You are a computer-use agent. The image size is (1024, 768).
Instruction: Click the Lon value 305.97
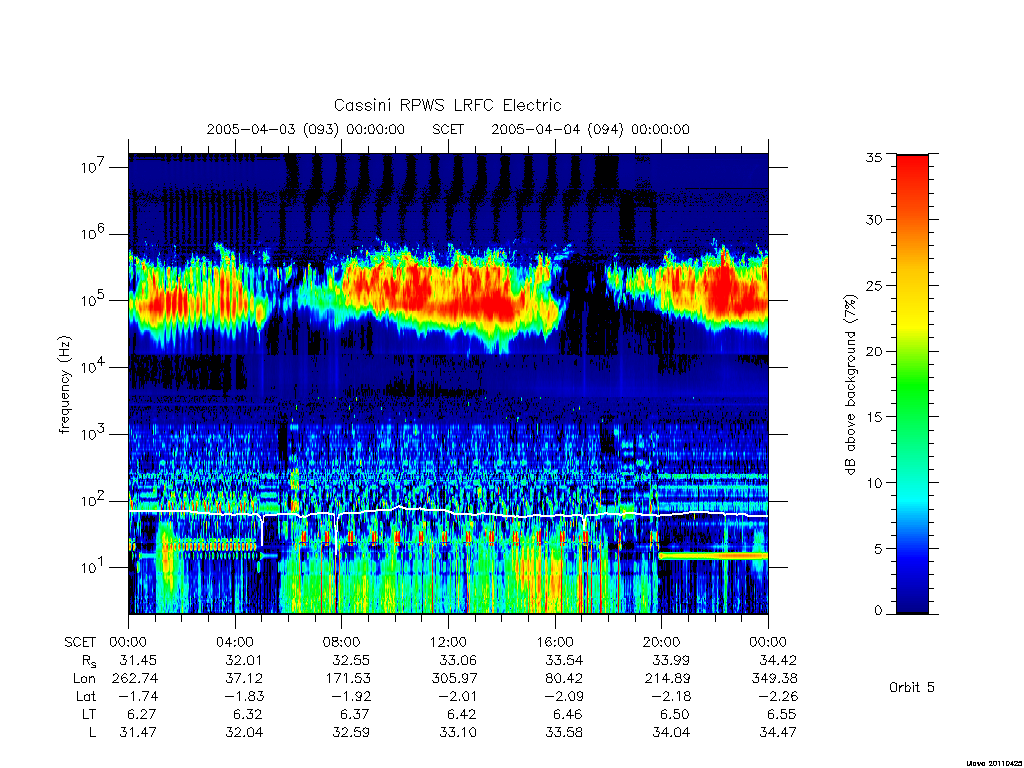[x=454, y=679]
